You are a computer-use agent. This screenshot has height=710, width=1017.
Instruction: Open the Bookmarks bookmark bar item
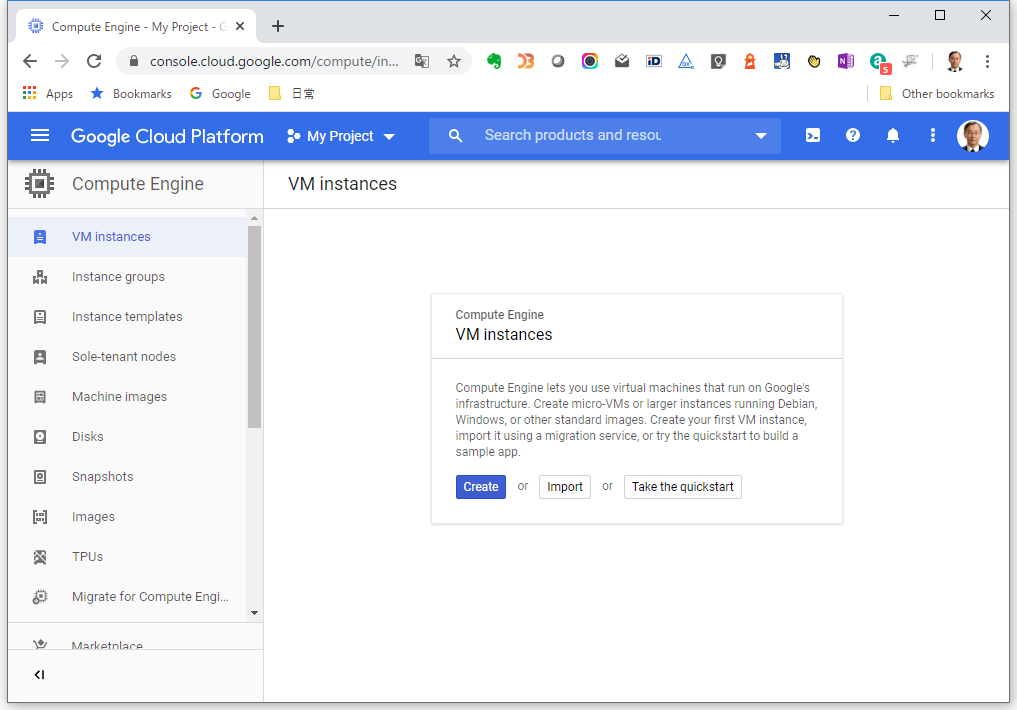[x=132, y=94]
